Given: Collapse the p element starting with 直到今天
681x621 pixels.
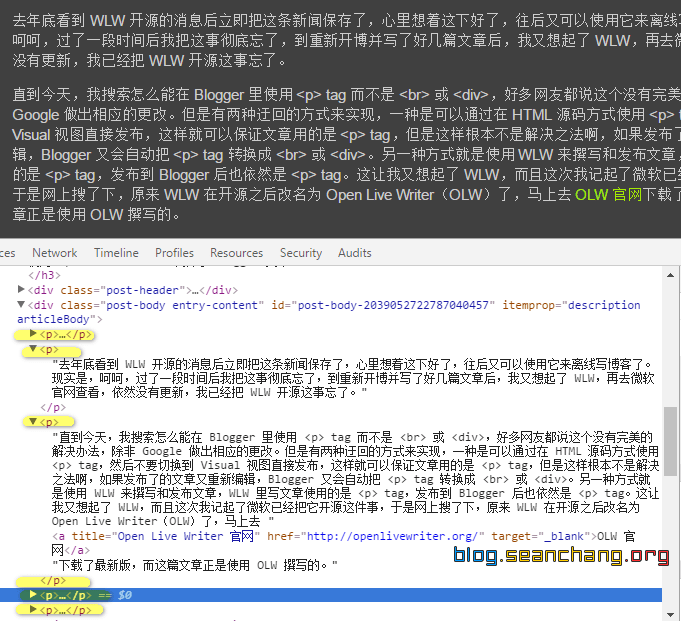Looking at the screenshot, I should (33, 421).
